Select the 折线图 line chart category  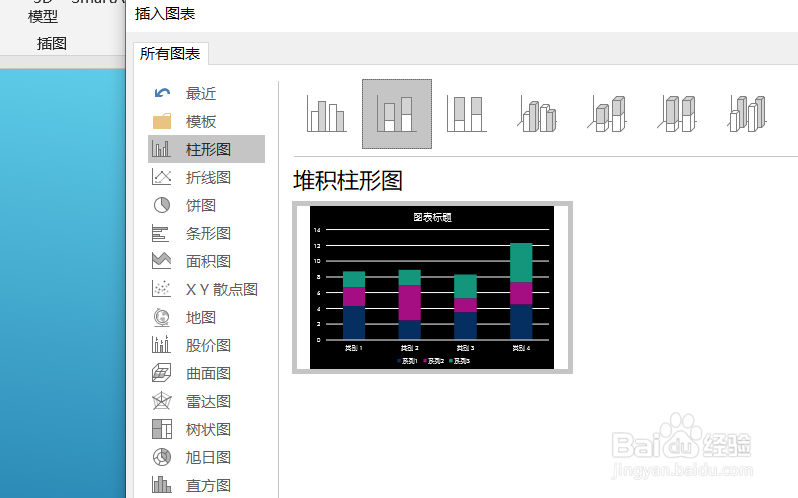(207, 177)
